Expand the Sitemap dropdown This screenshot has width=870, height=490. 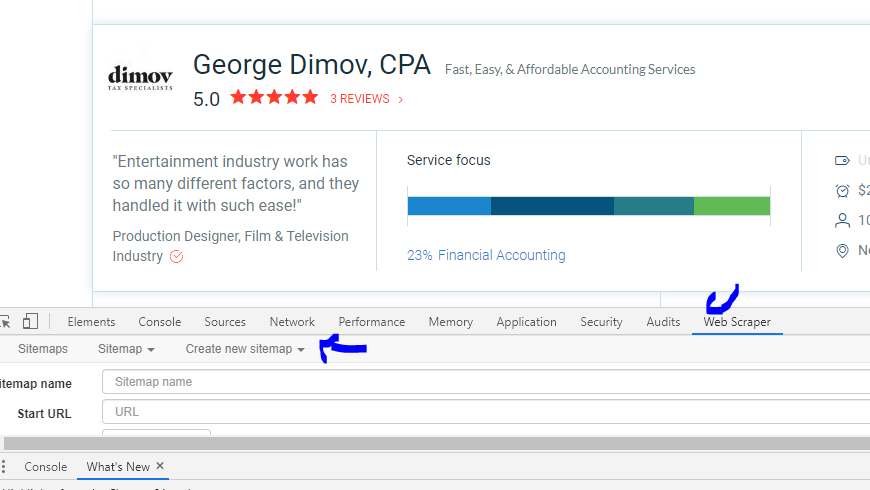[126, 349]
